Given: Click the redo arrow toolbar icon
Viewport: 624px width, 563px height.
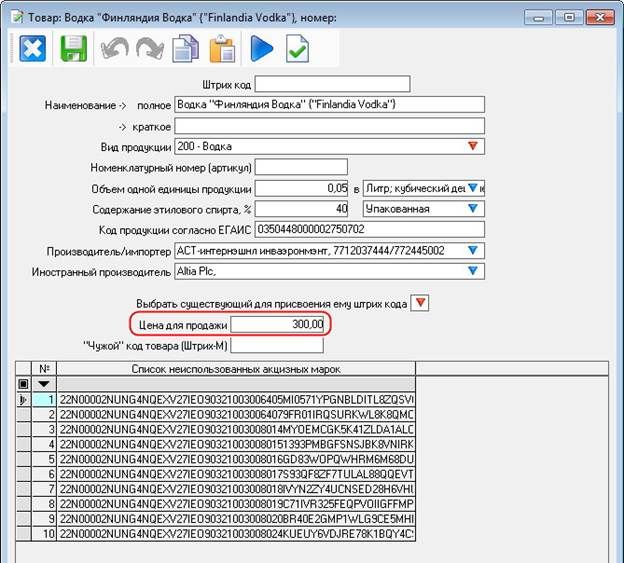Looking at the screenshot, I should [150, 49].
